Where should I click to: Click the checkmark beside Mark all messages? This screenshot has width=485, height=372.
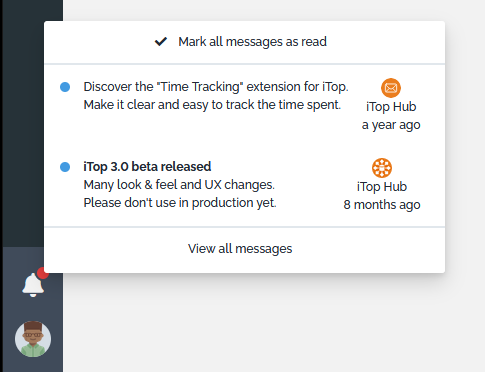[x=161, y=42]
